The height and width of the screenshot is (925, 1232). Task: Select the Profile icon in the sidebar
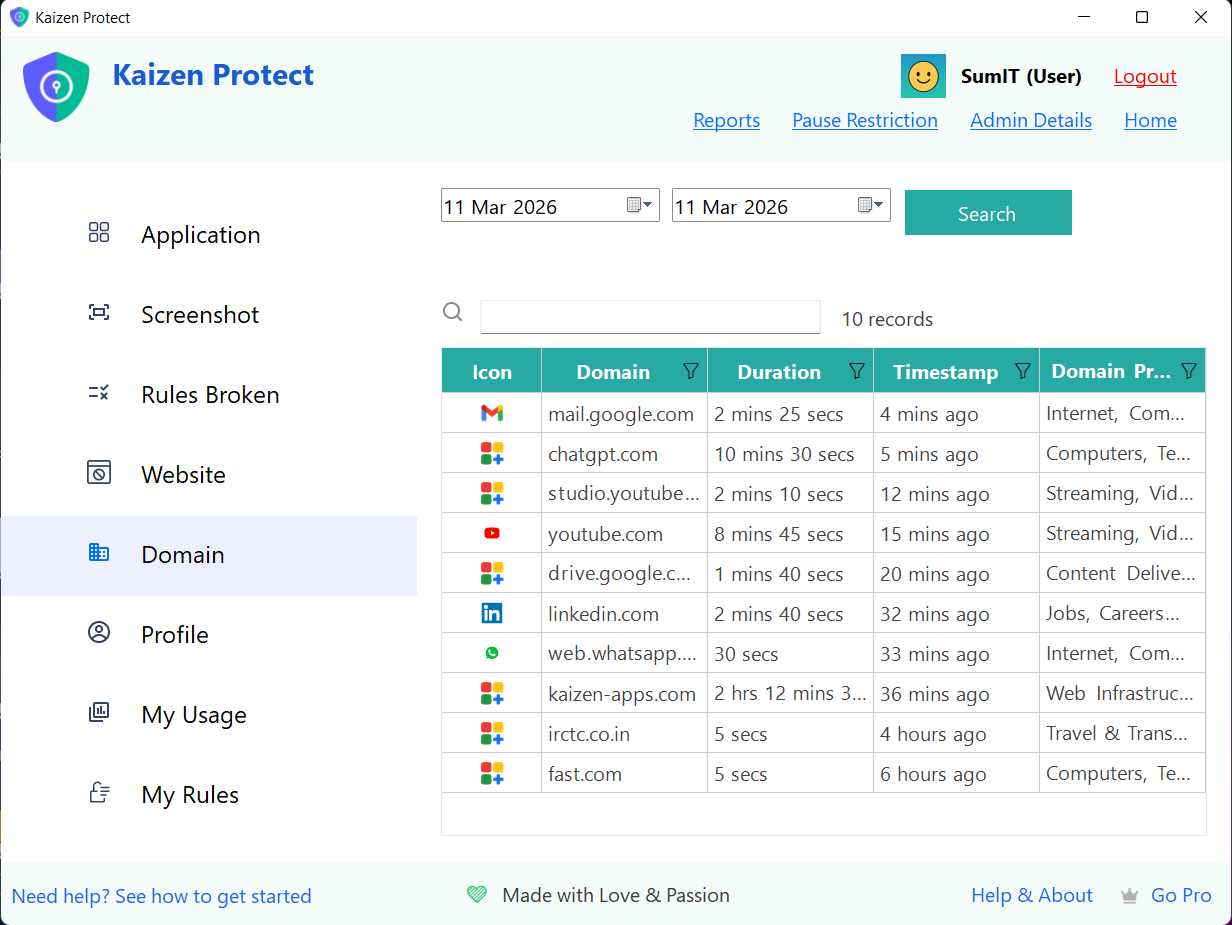coord(98,632)
